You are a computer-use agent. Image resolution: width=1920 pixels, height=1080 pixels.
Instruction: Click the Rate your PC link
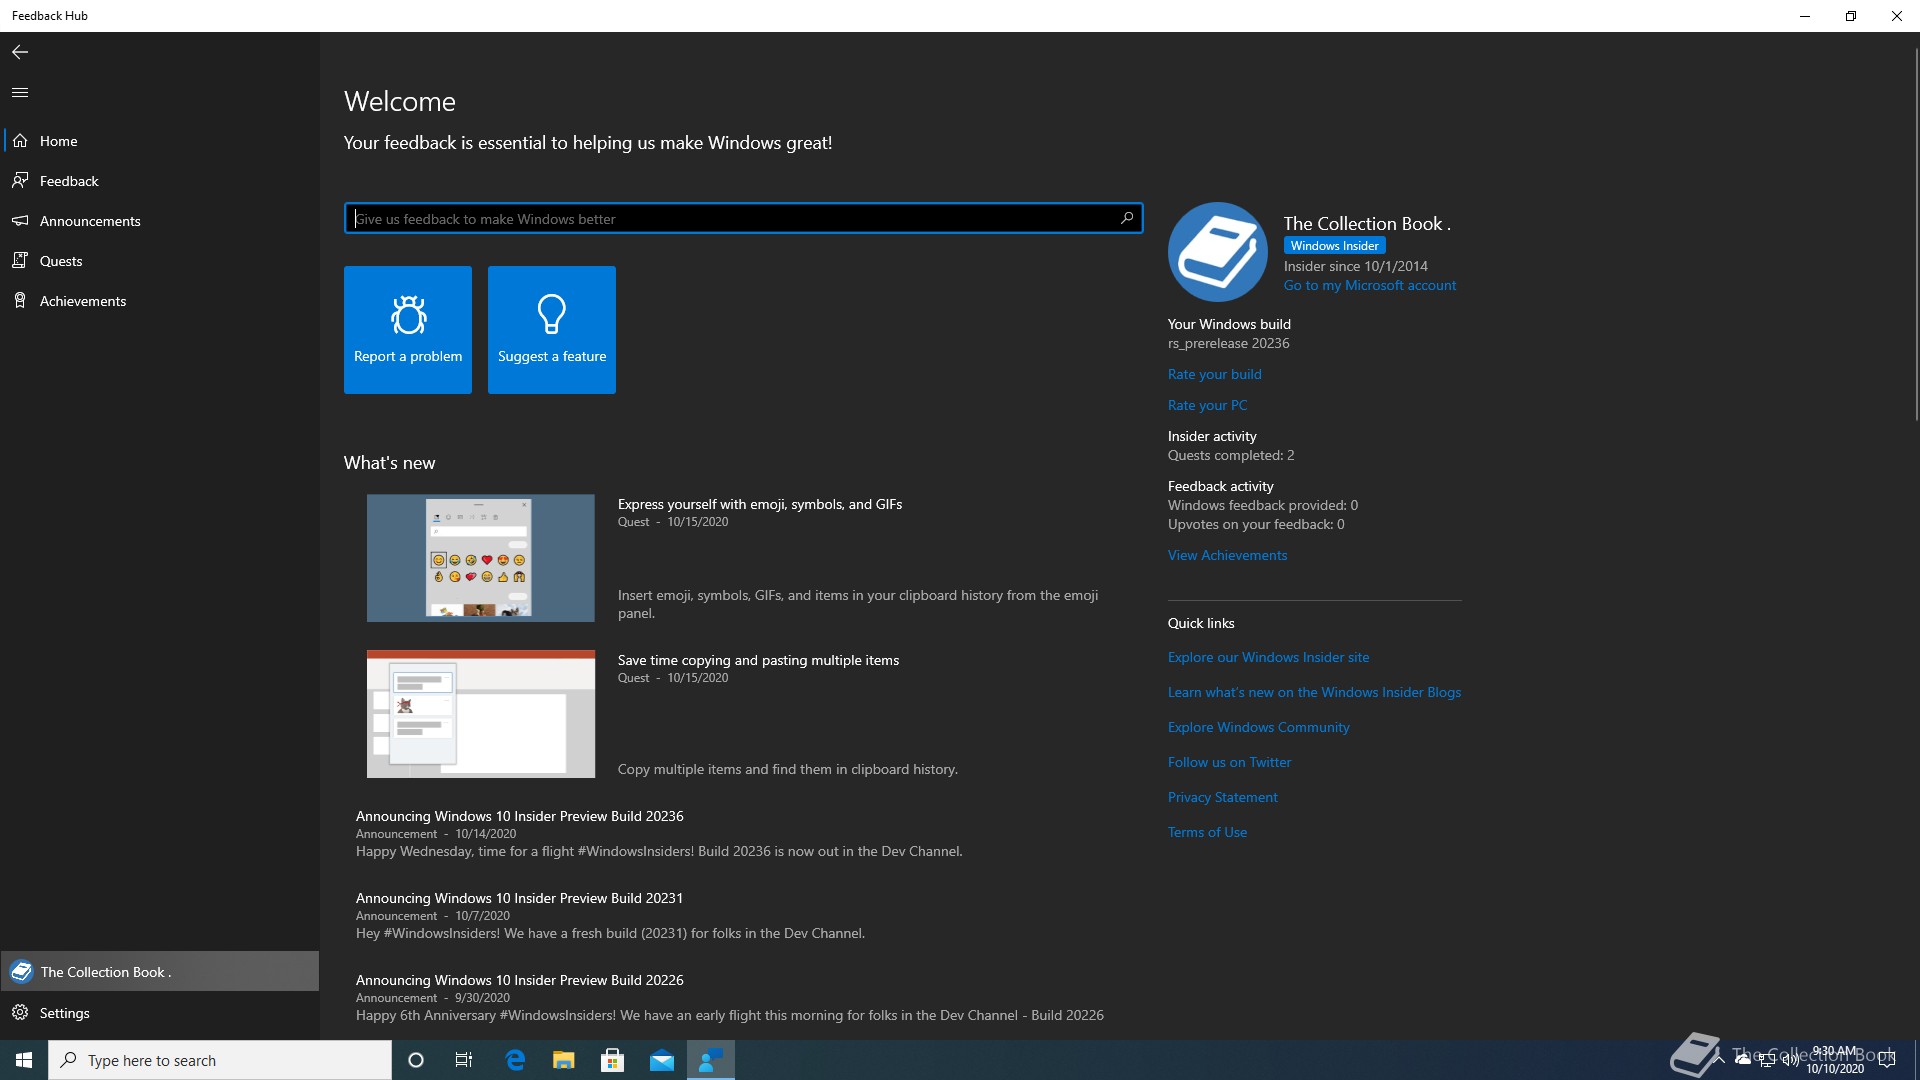pos(1207,405)
